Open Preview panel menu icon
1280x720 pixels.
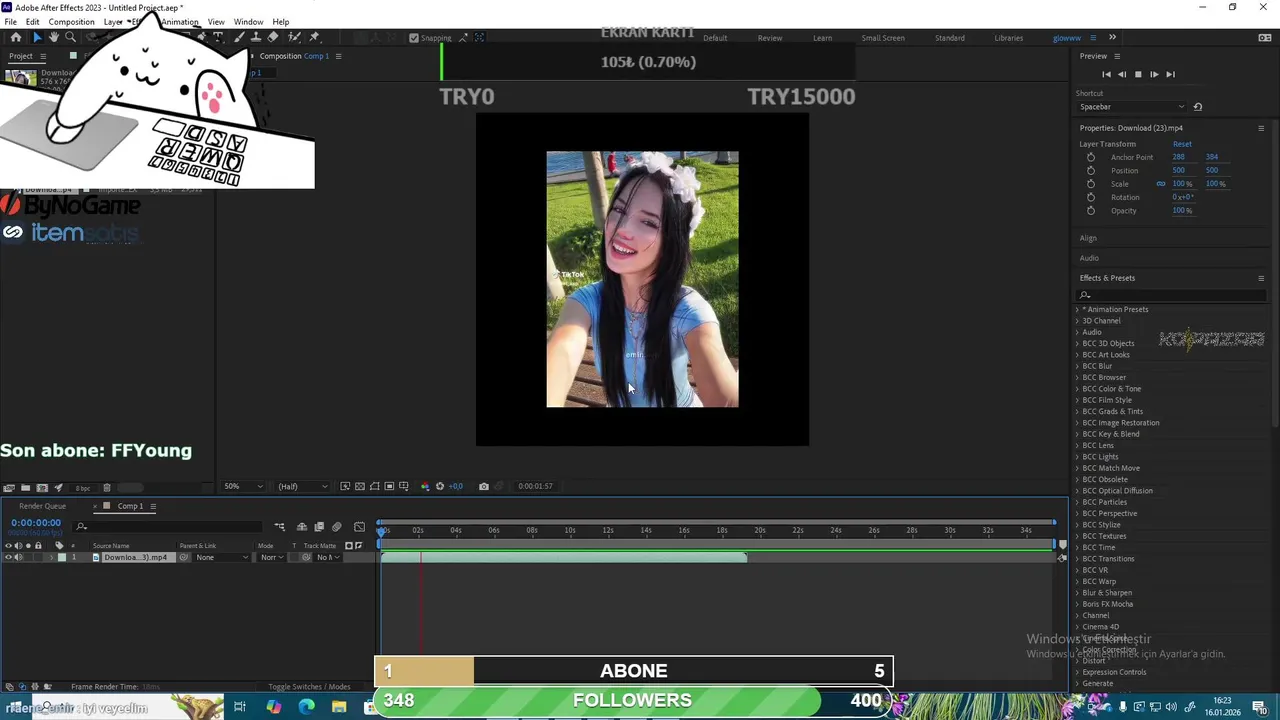point(1117,56)
